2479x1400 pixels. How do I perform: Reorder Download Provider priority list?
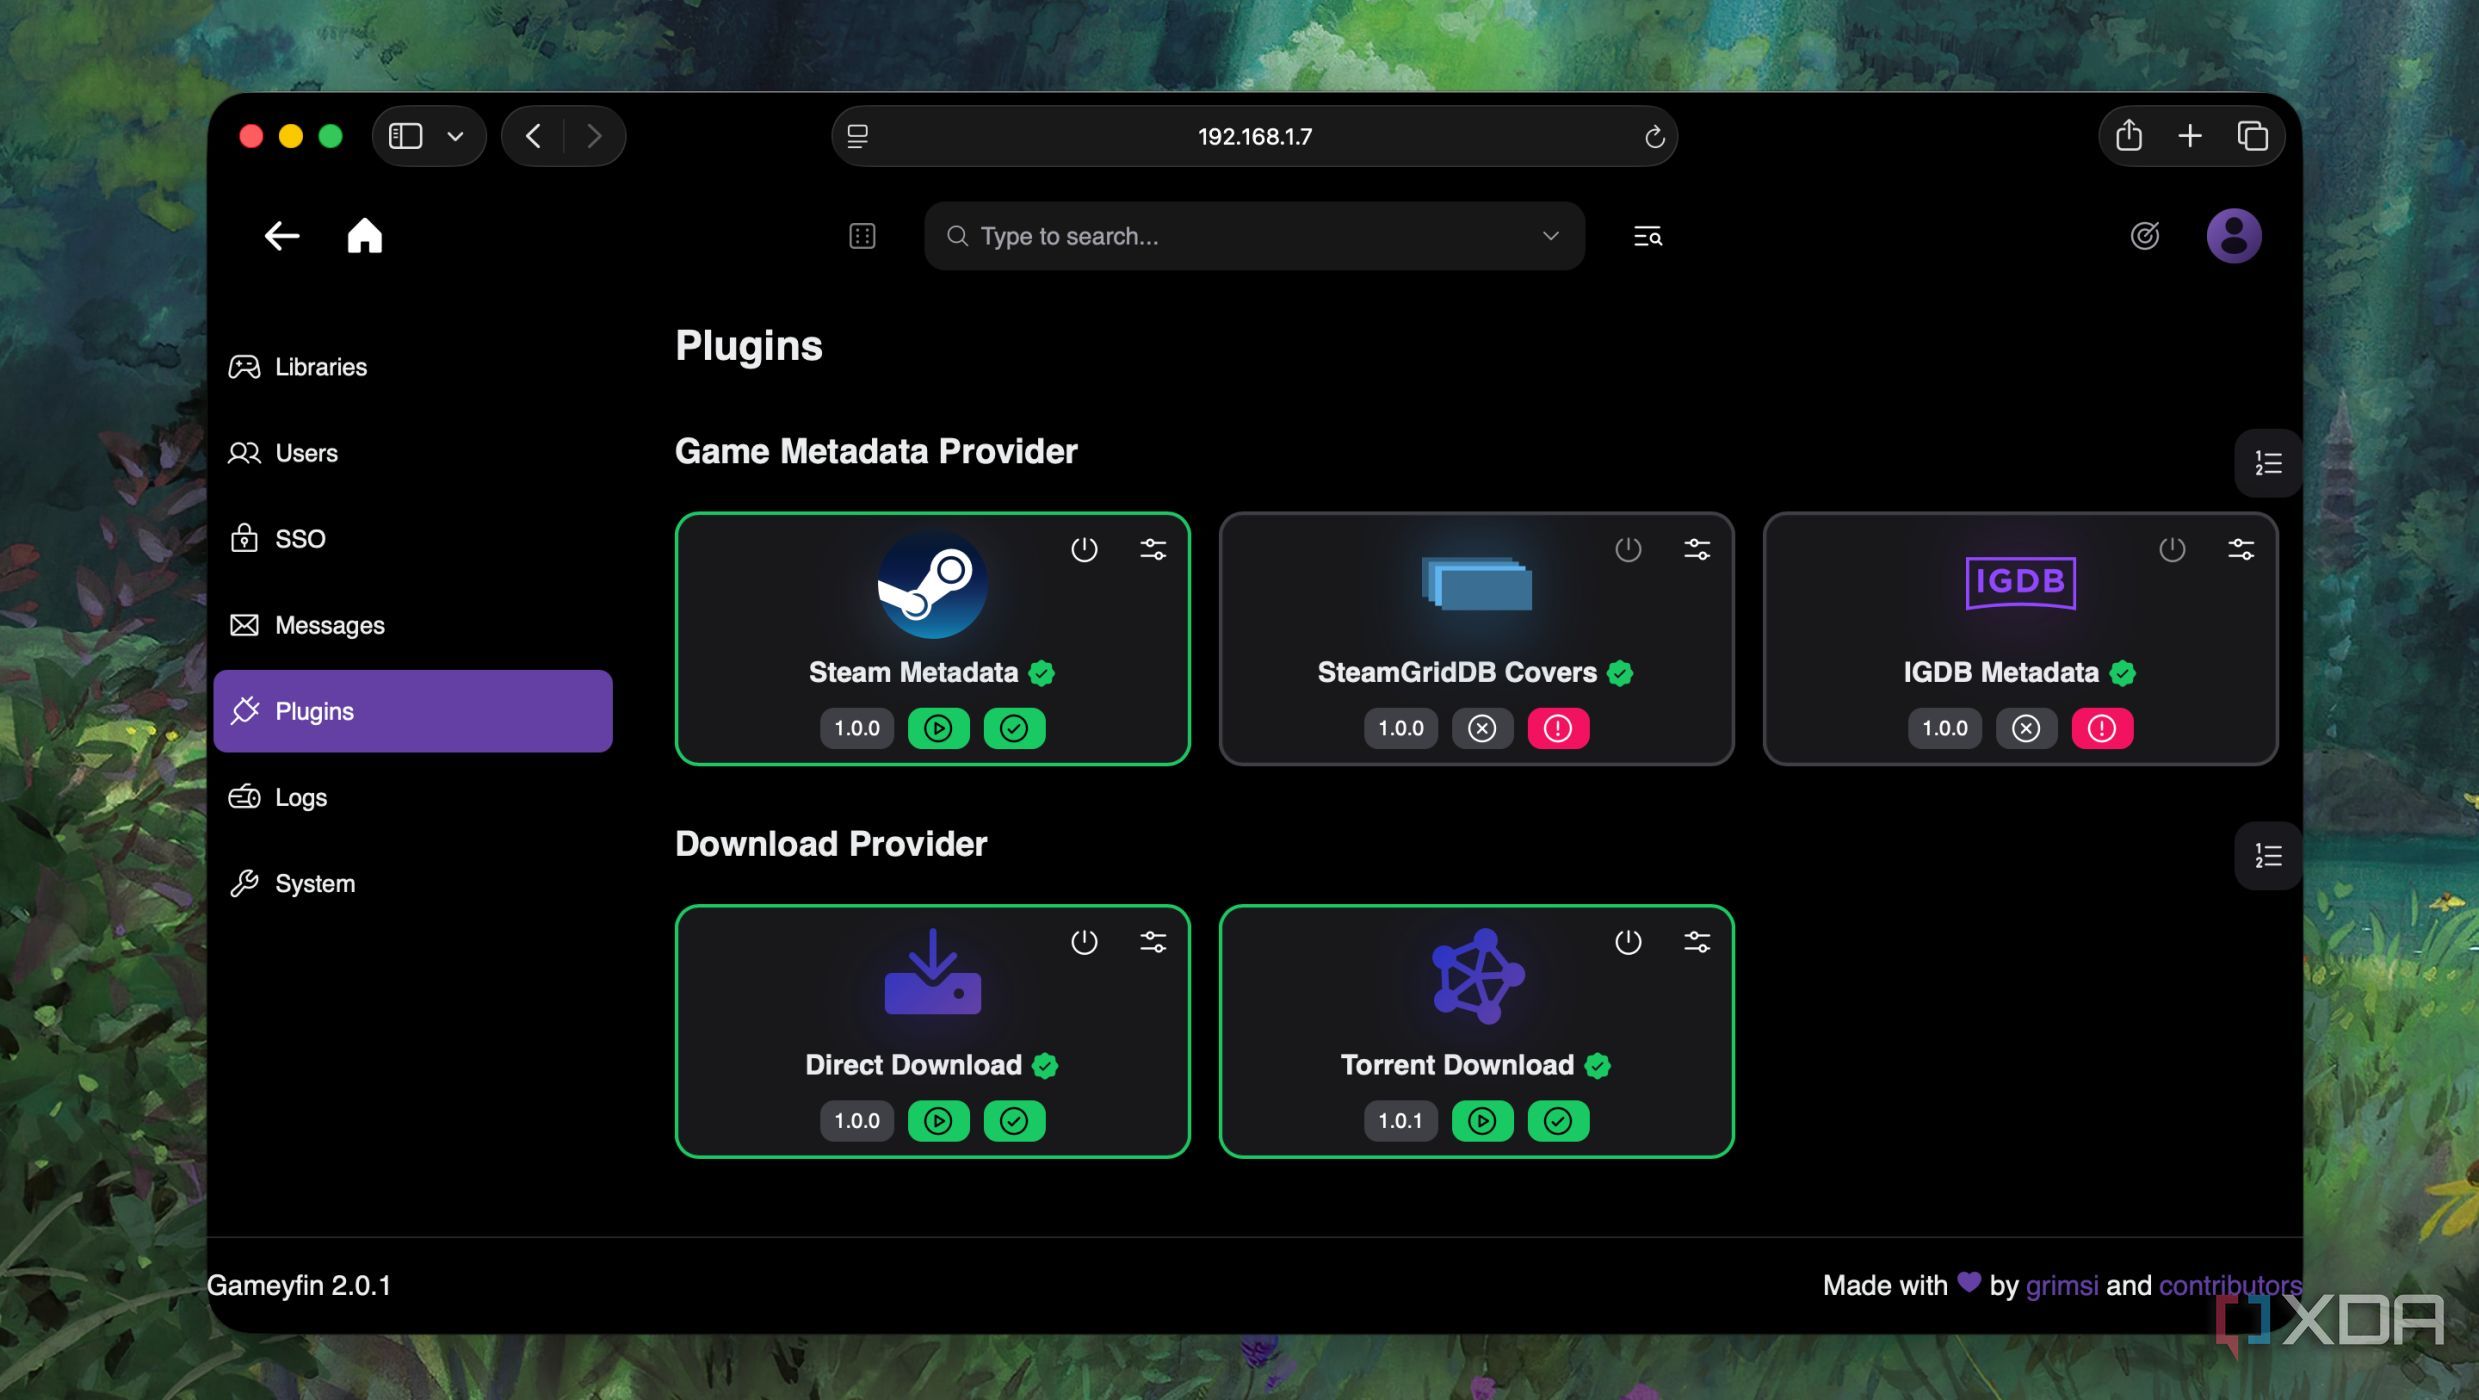point(2268,856)
